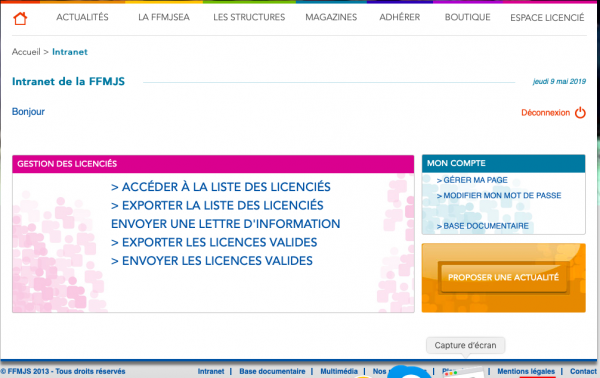
Task: Click the footer Intranet link
Action: click(x=211, y=371)
